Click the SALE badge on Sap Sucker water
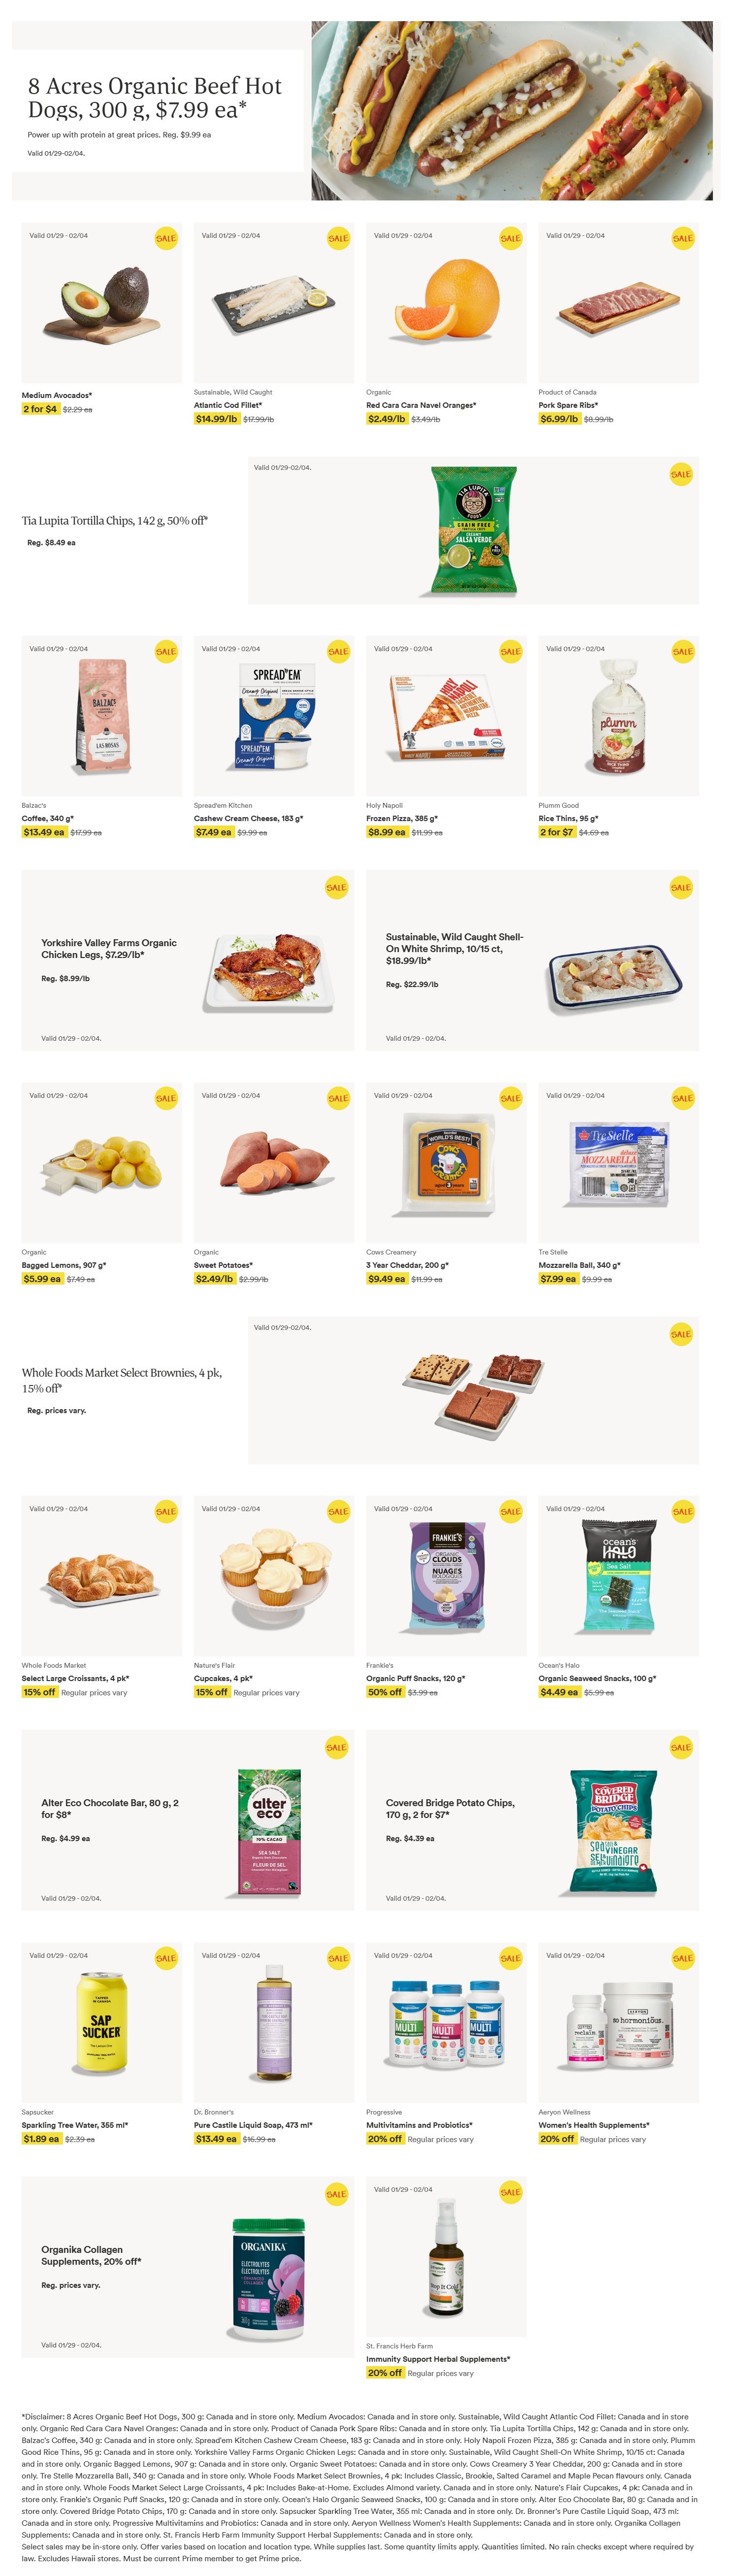735x2576 pixels. (x=166, y=1958)
